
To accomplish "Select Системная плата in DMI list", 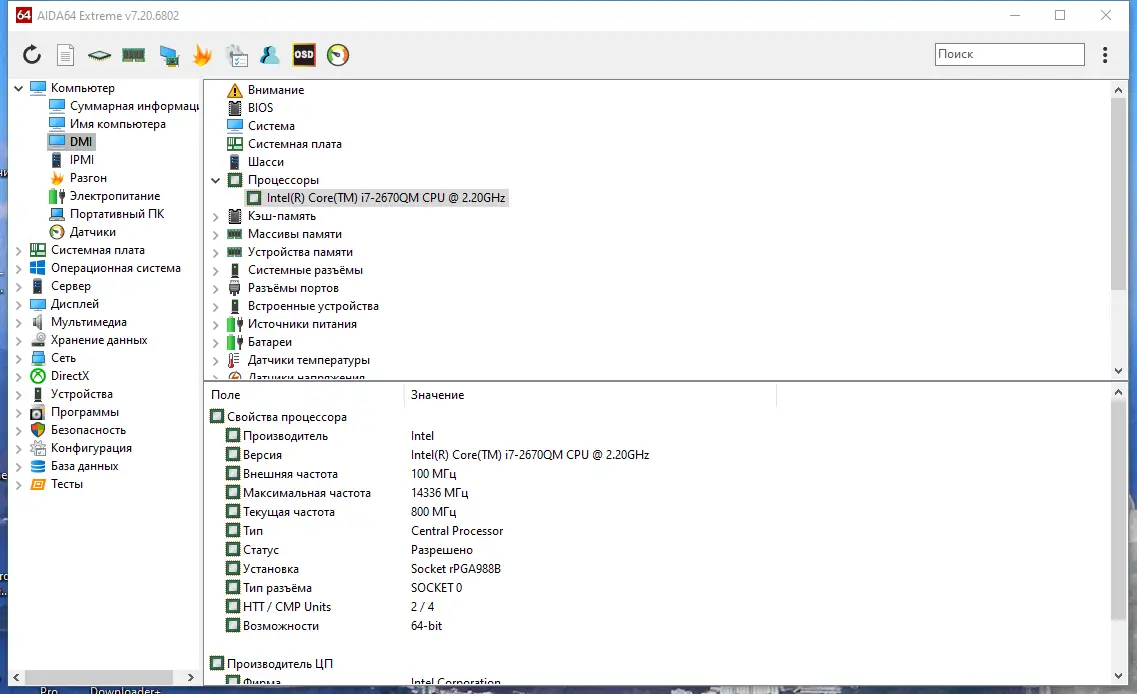I will pyautogui.click(x=294, y=144).
